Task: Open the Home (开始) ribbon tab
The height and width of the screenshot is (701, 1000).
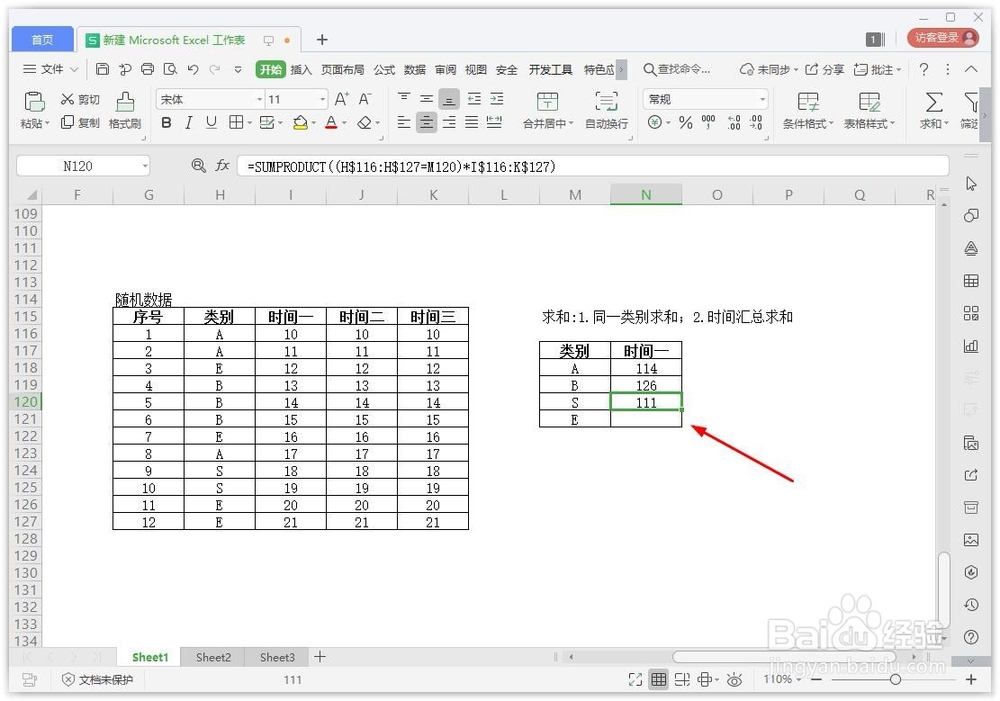Action: (270, 69)
